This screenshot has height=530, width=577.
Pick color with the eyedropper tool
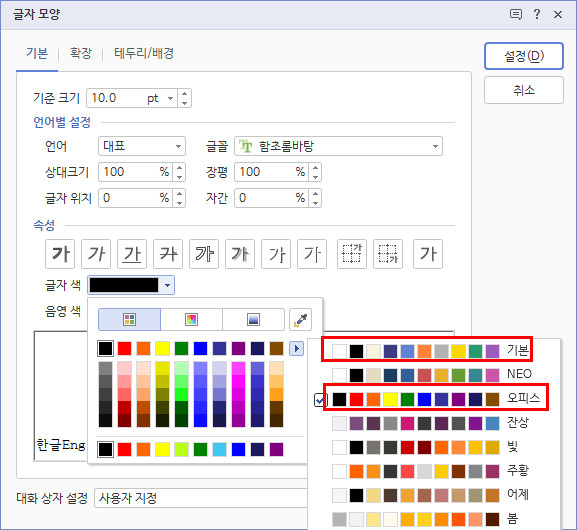(301, 319)
